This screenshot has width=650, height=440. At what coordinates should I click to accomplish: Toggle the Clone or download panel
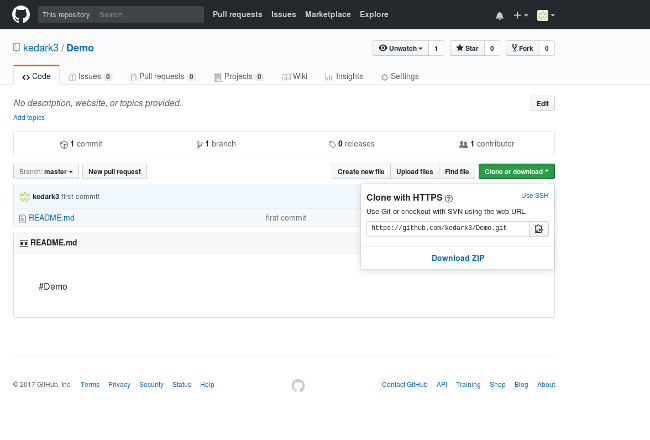[516, 172]
